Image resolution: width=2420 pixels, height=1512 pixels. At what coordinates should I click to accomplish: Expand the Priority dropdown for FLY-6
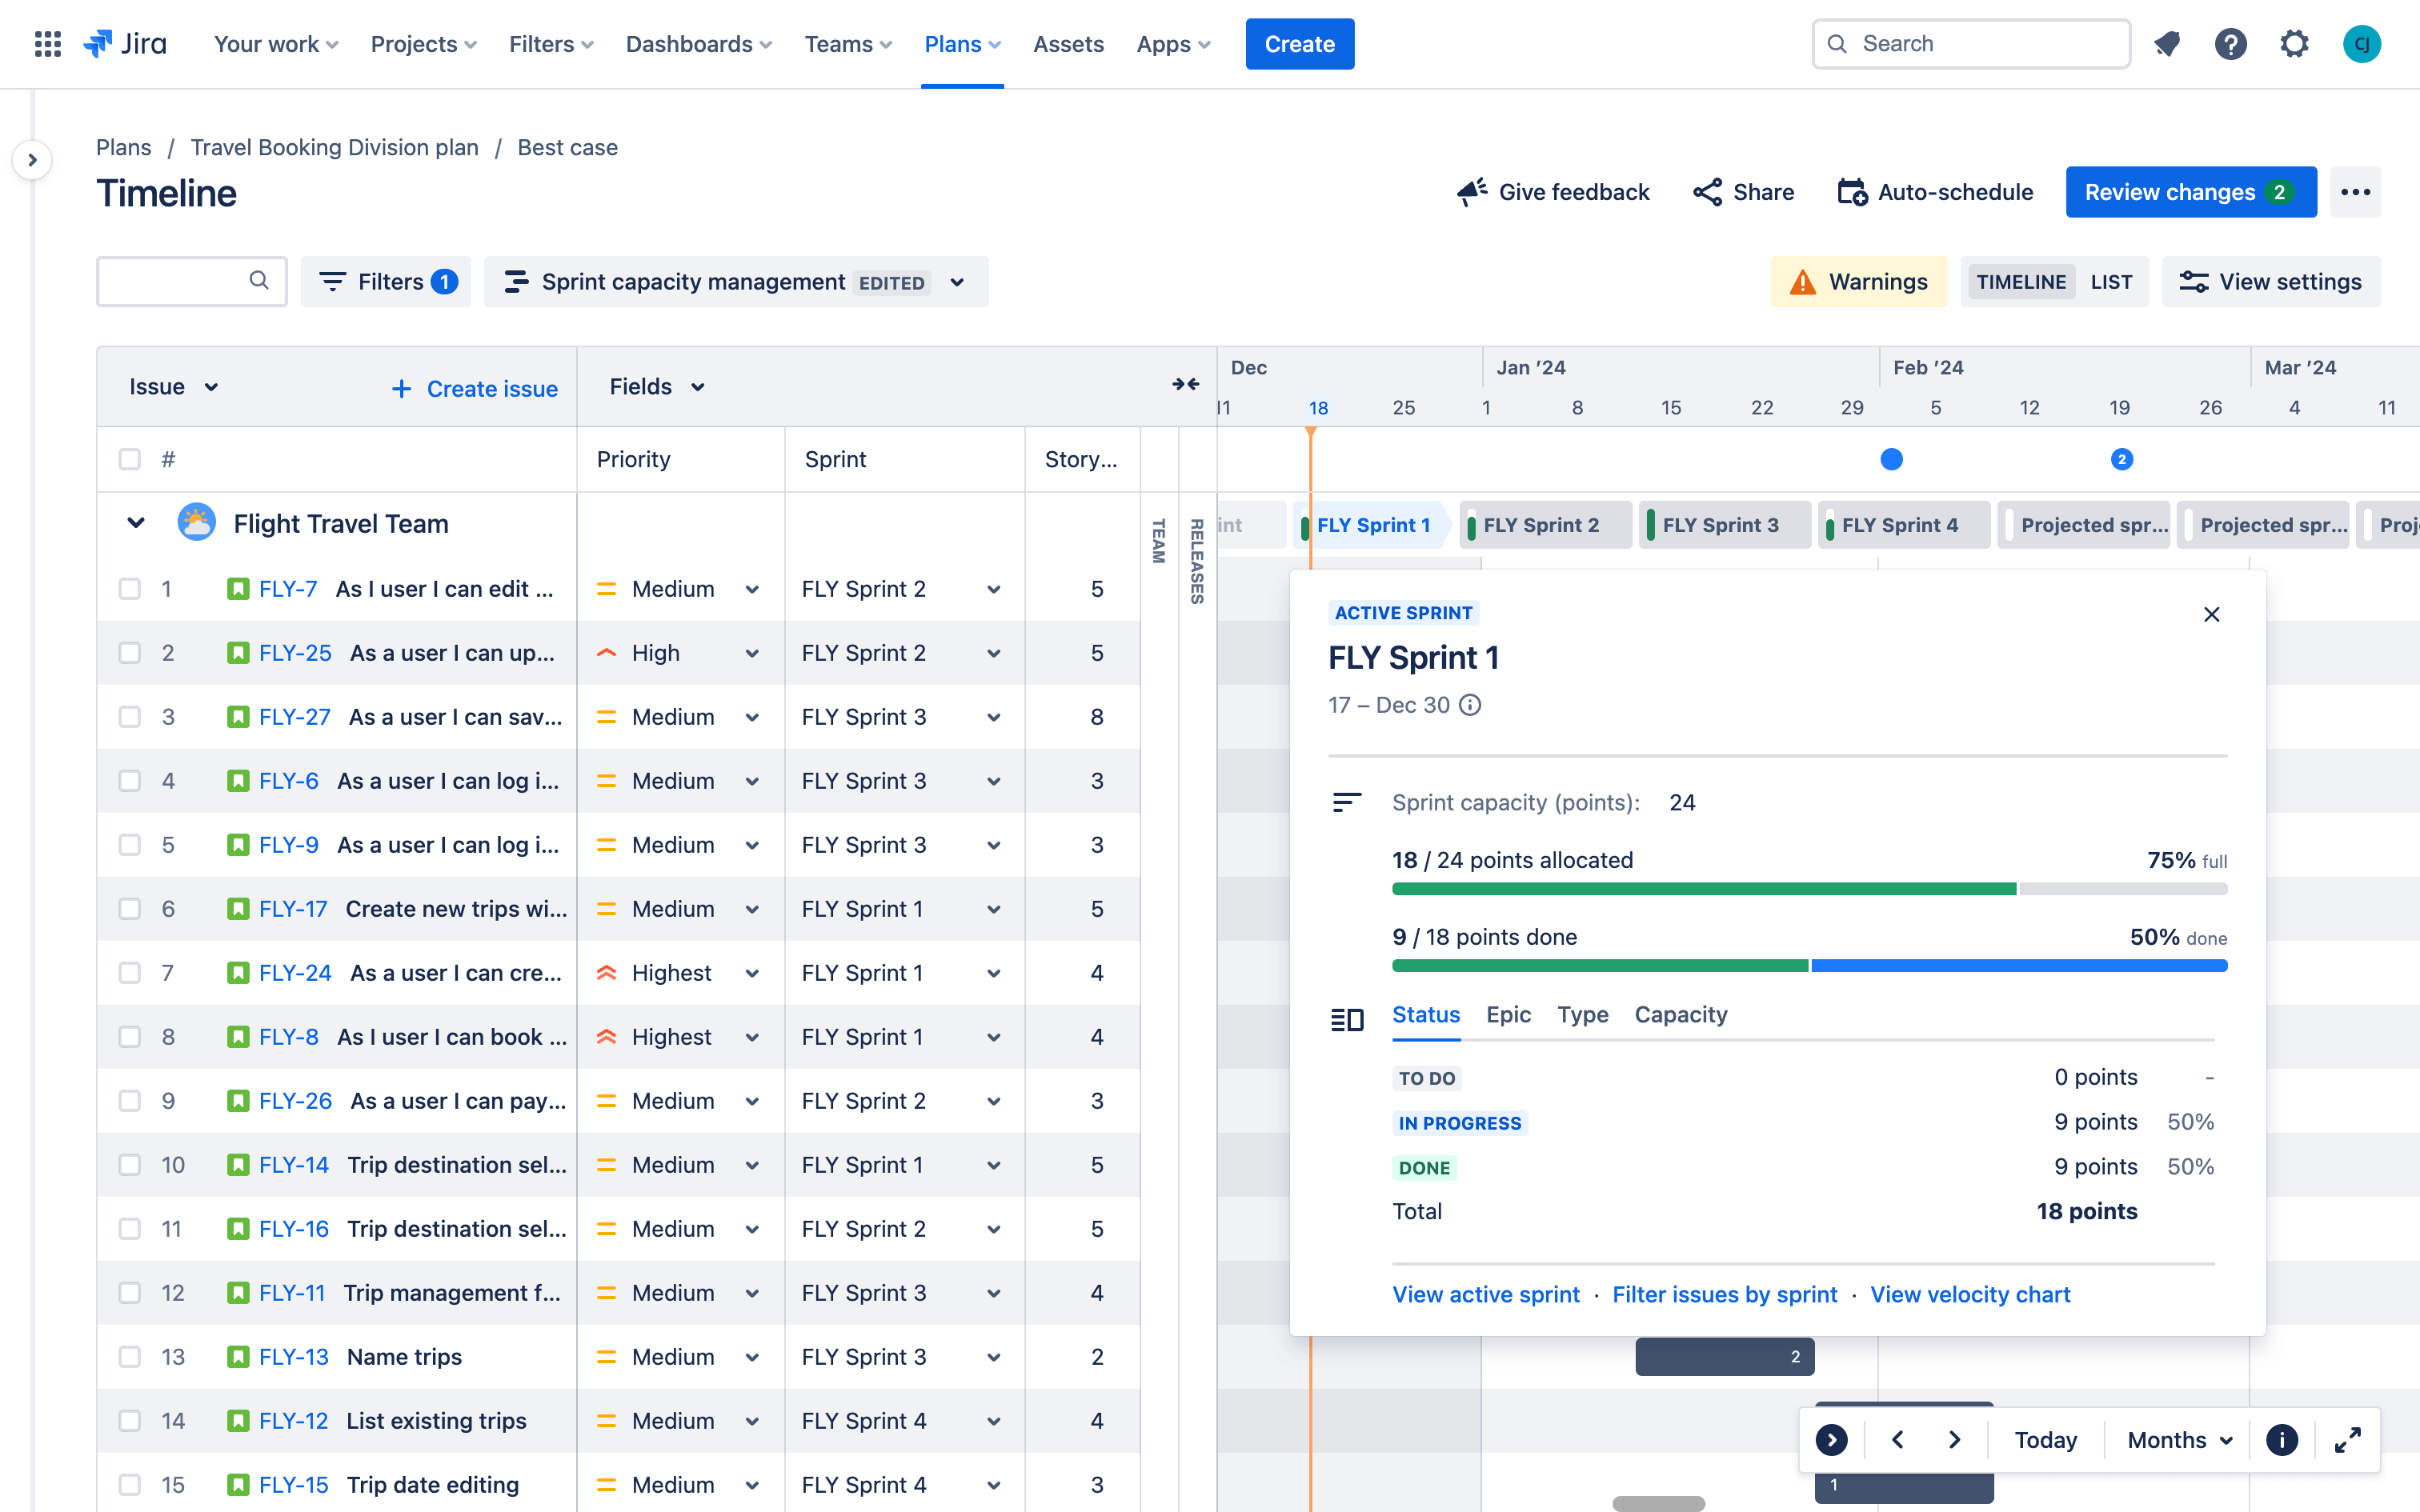[x=753, y=780]
